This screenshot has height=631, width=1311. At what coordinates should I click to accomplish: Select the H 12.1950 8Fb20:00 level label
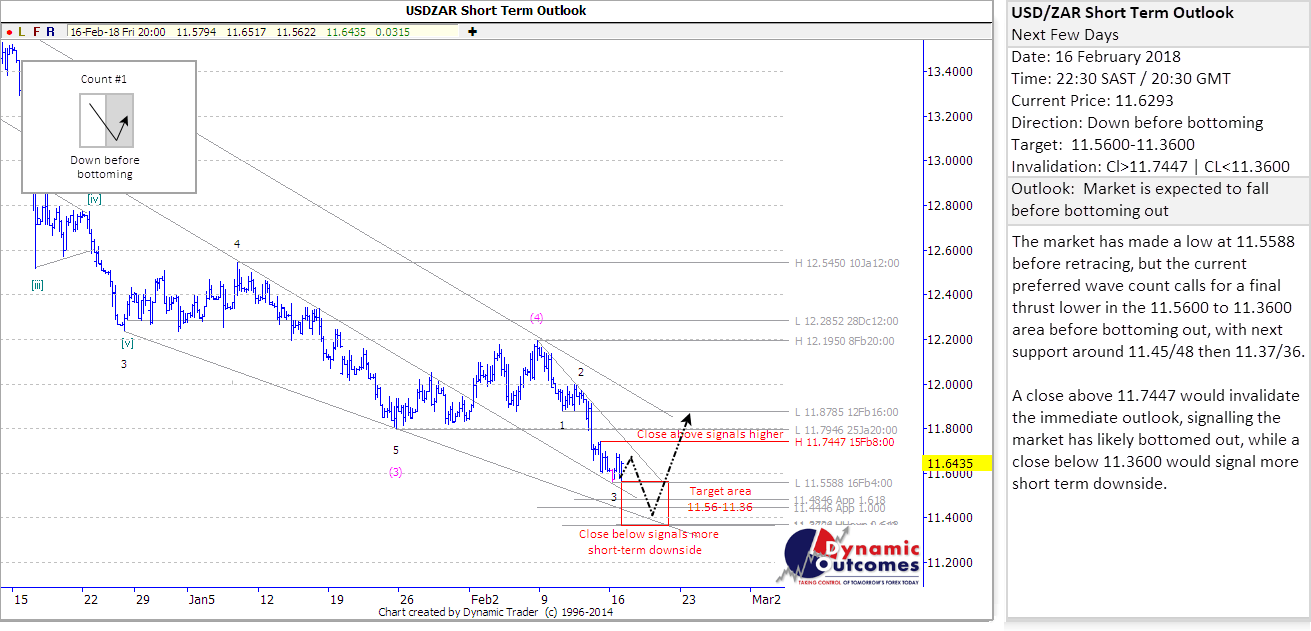click(845, 341)
